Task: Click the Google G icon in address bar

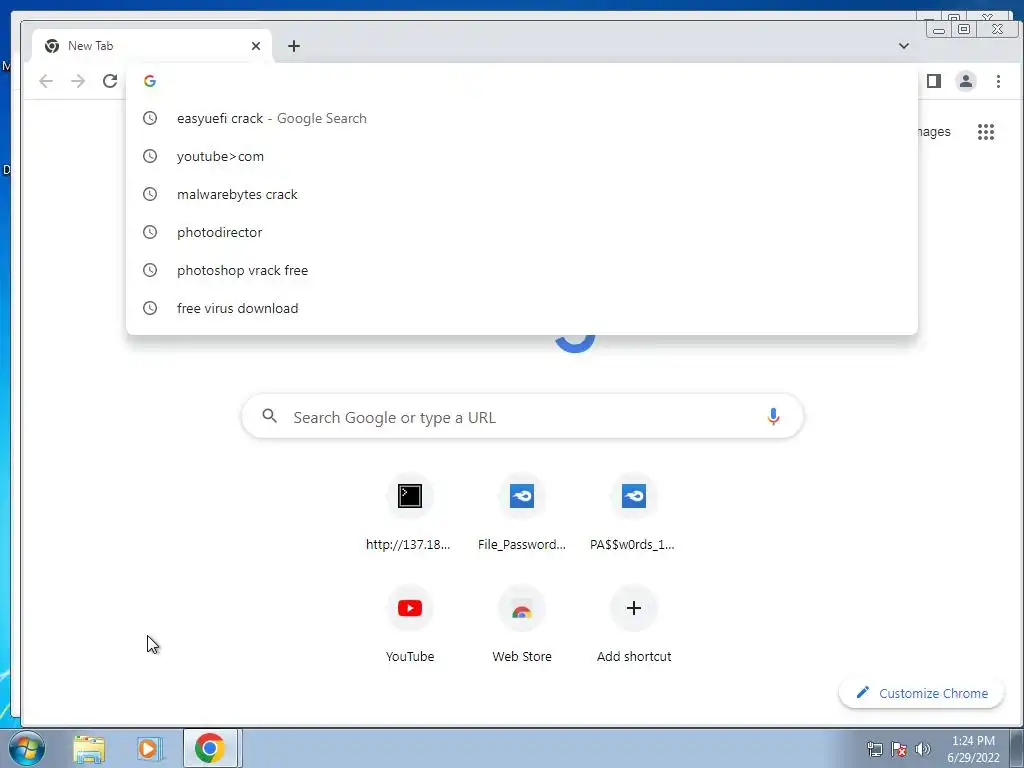Action: (150, 81)
